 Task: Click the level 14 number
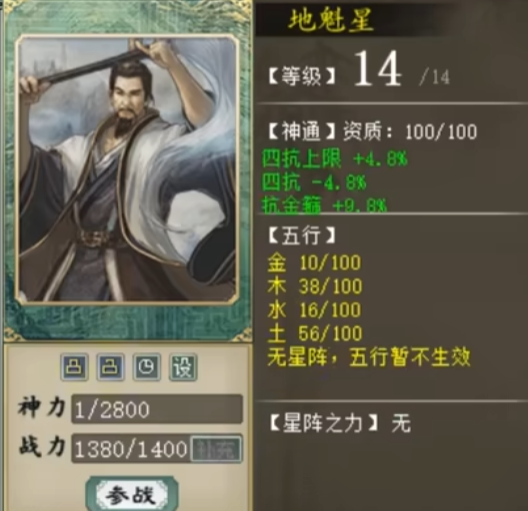click(377, 69)
